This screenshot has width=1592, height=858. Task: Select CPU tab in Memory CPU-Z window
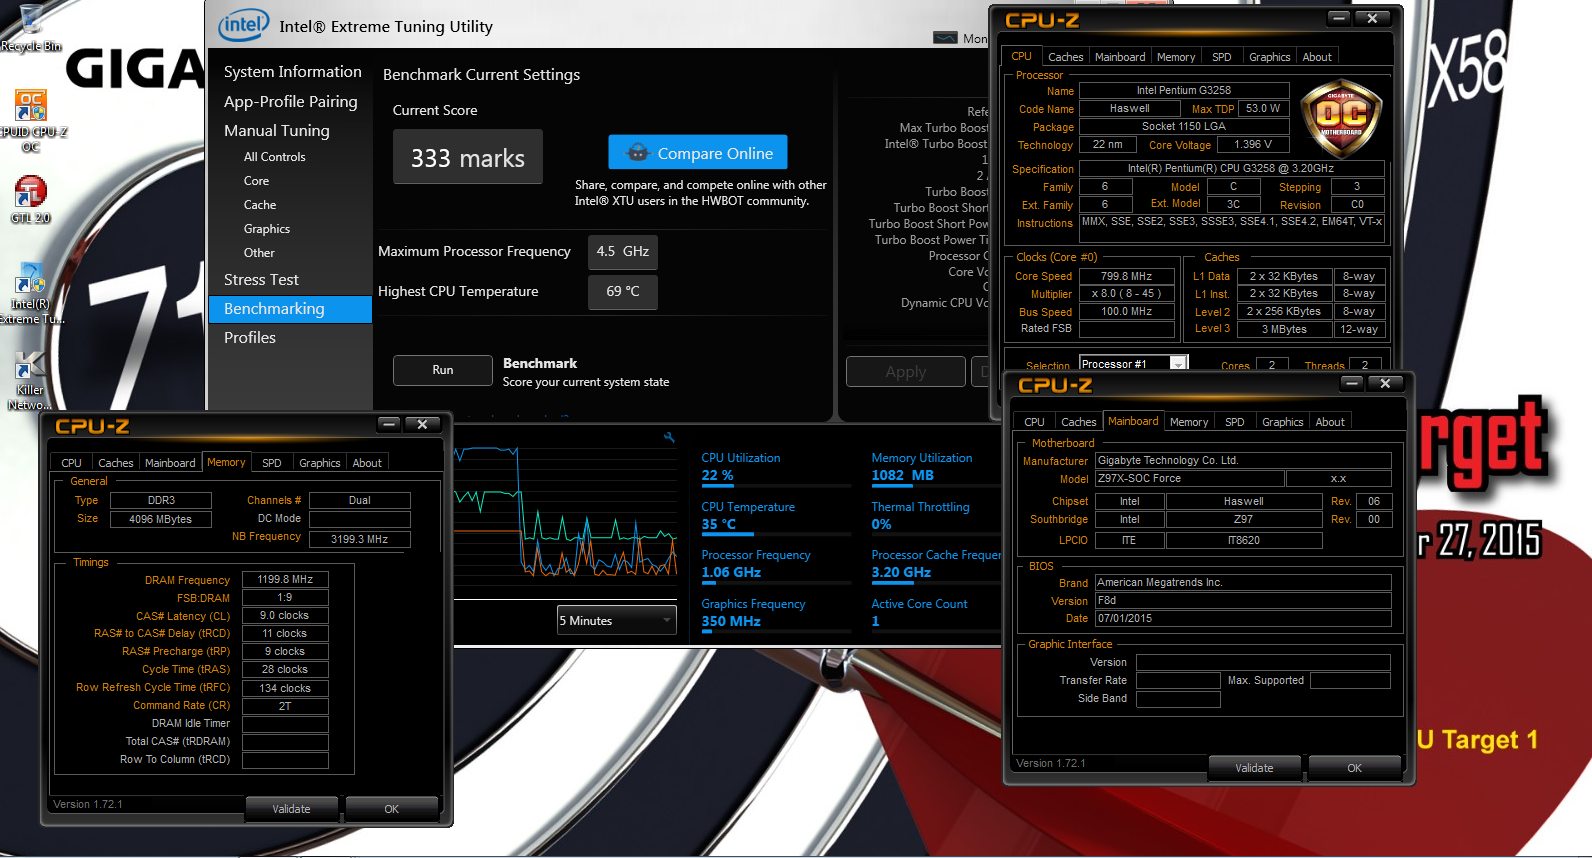point(71,463)
